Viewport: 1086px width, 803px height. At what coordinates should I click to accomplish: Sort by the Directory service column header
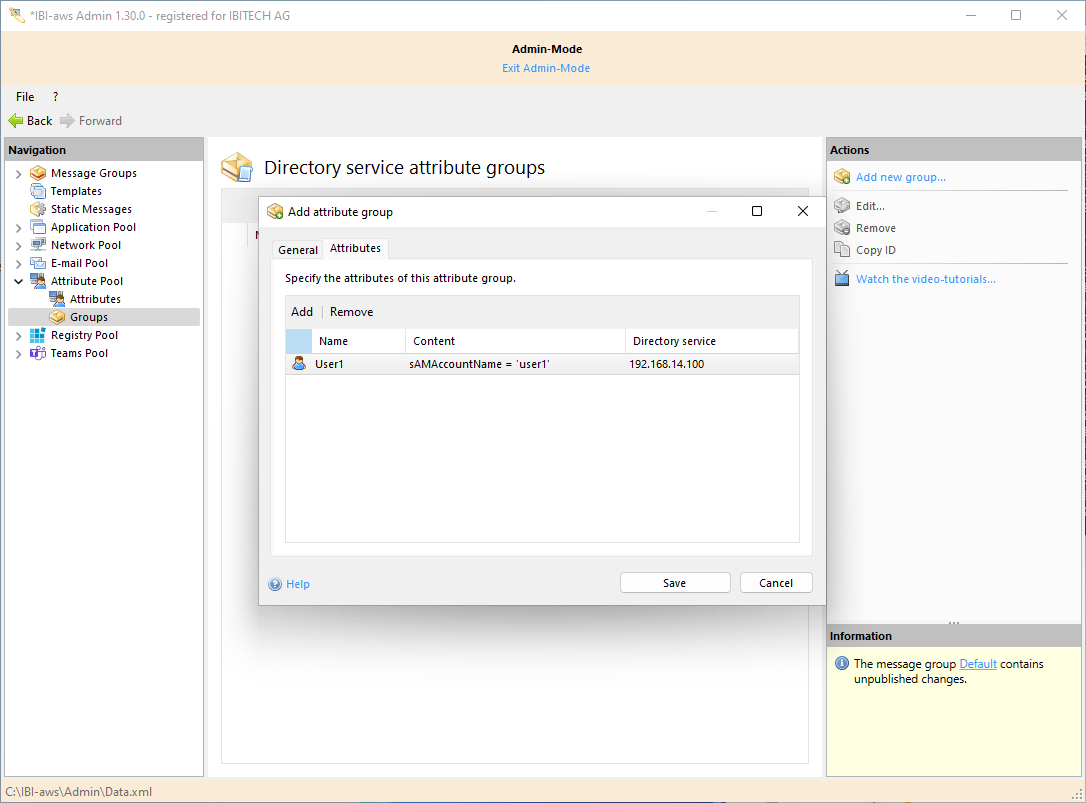[674, 341]
